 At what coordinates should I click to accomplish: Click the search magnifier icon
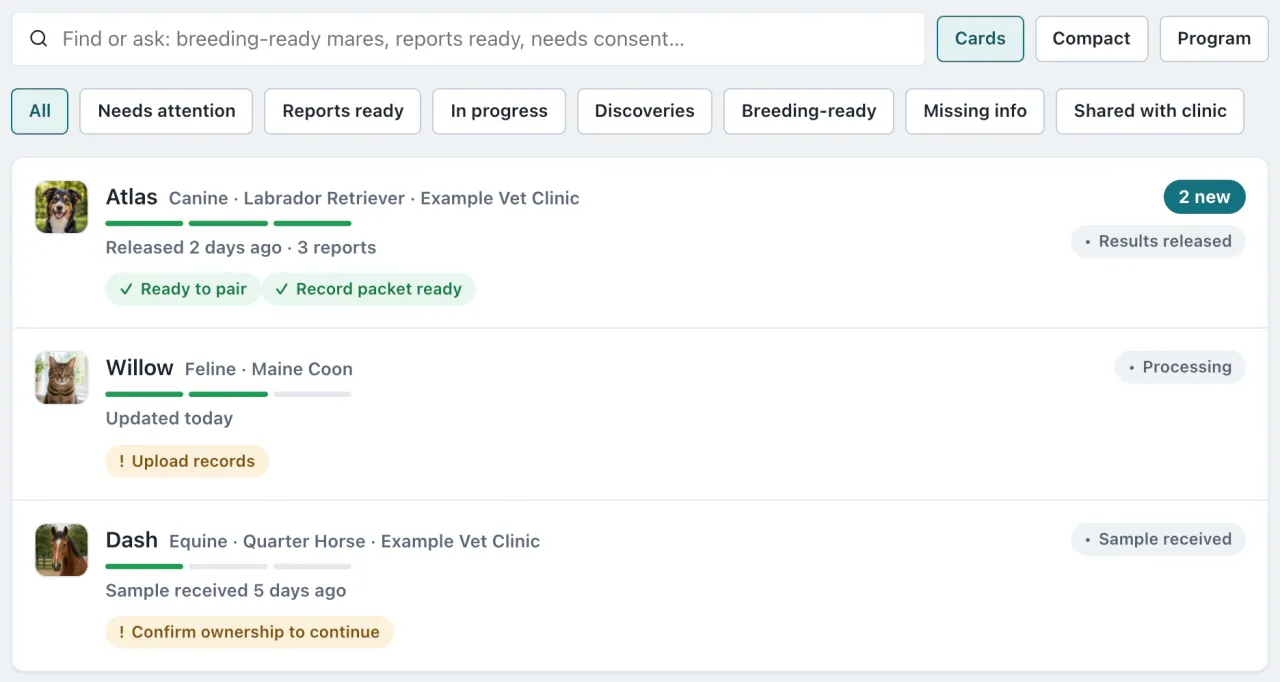point(38,39)
